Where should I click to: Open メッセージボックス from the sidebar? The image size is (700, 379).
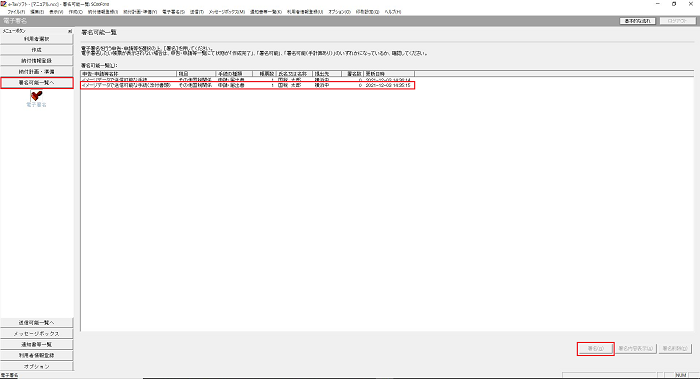37,333
